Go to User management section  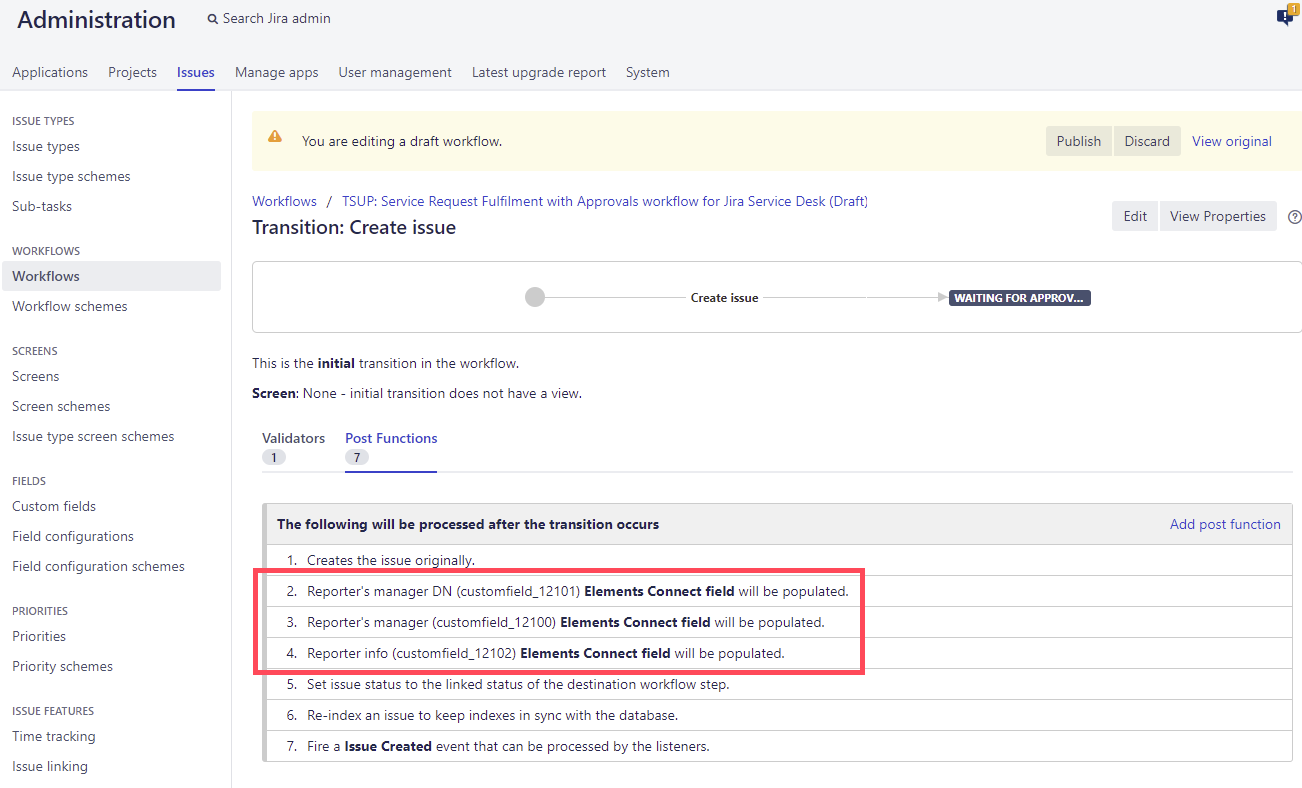click(395, 72)
